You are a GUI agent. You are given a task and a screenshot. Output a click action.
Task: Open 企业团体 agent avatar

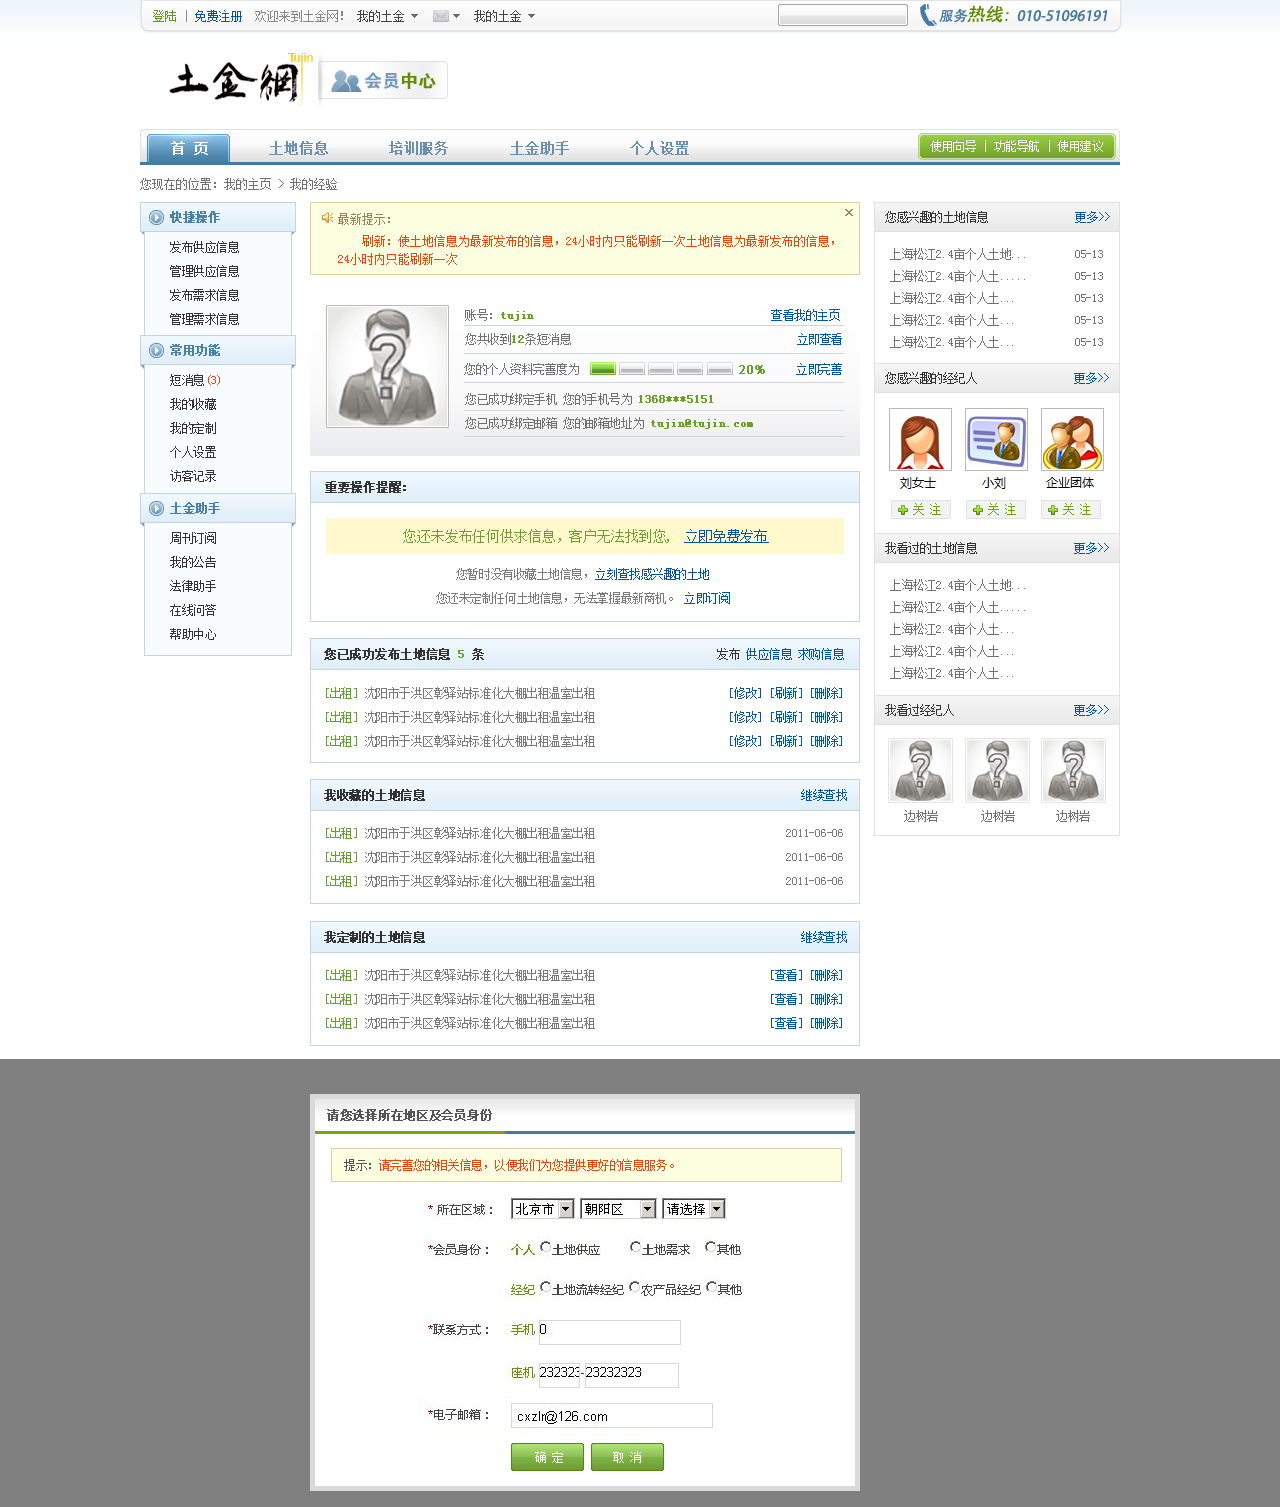[x=1072, y=439]
